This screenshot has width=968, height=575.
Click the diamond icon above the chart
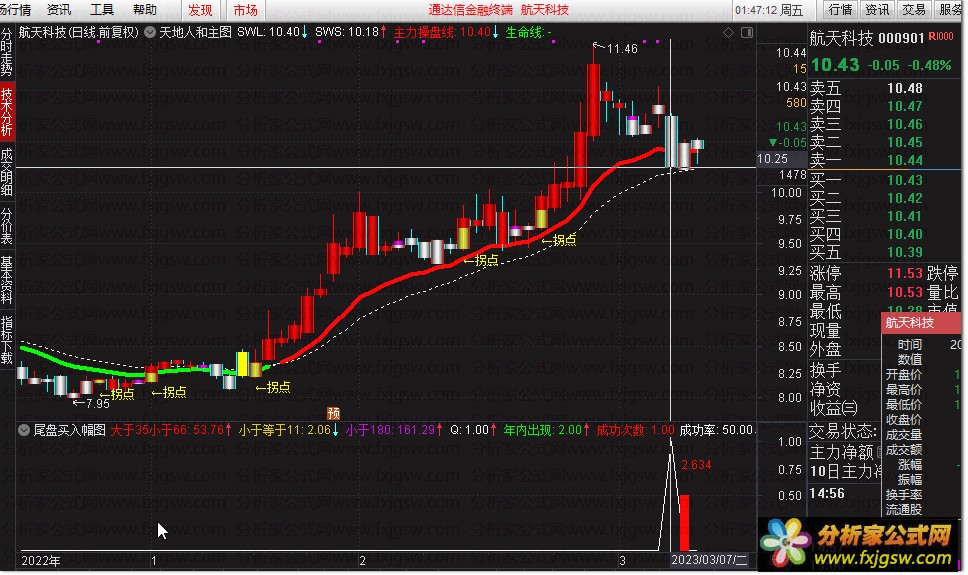click(x=728, y=32)
